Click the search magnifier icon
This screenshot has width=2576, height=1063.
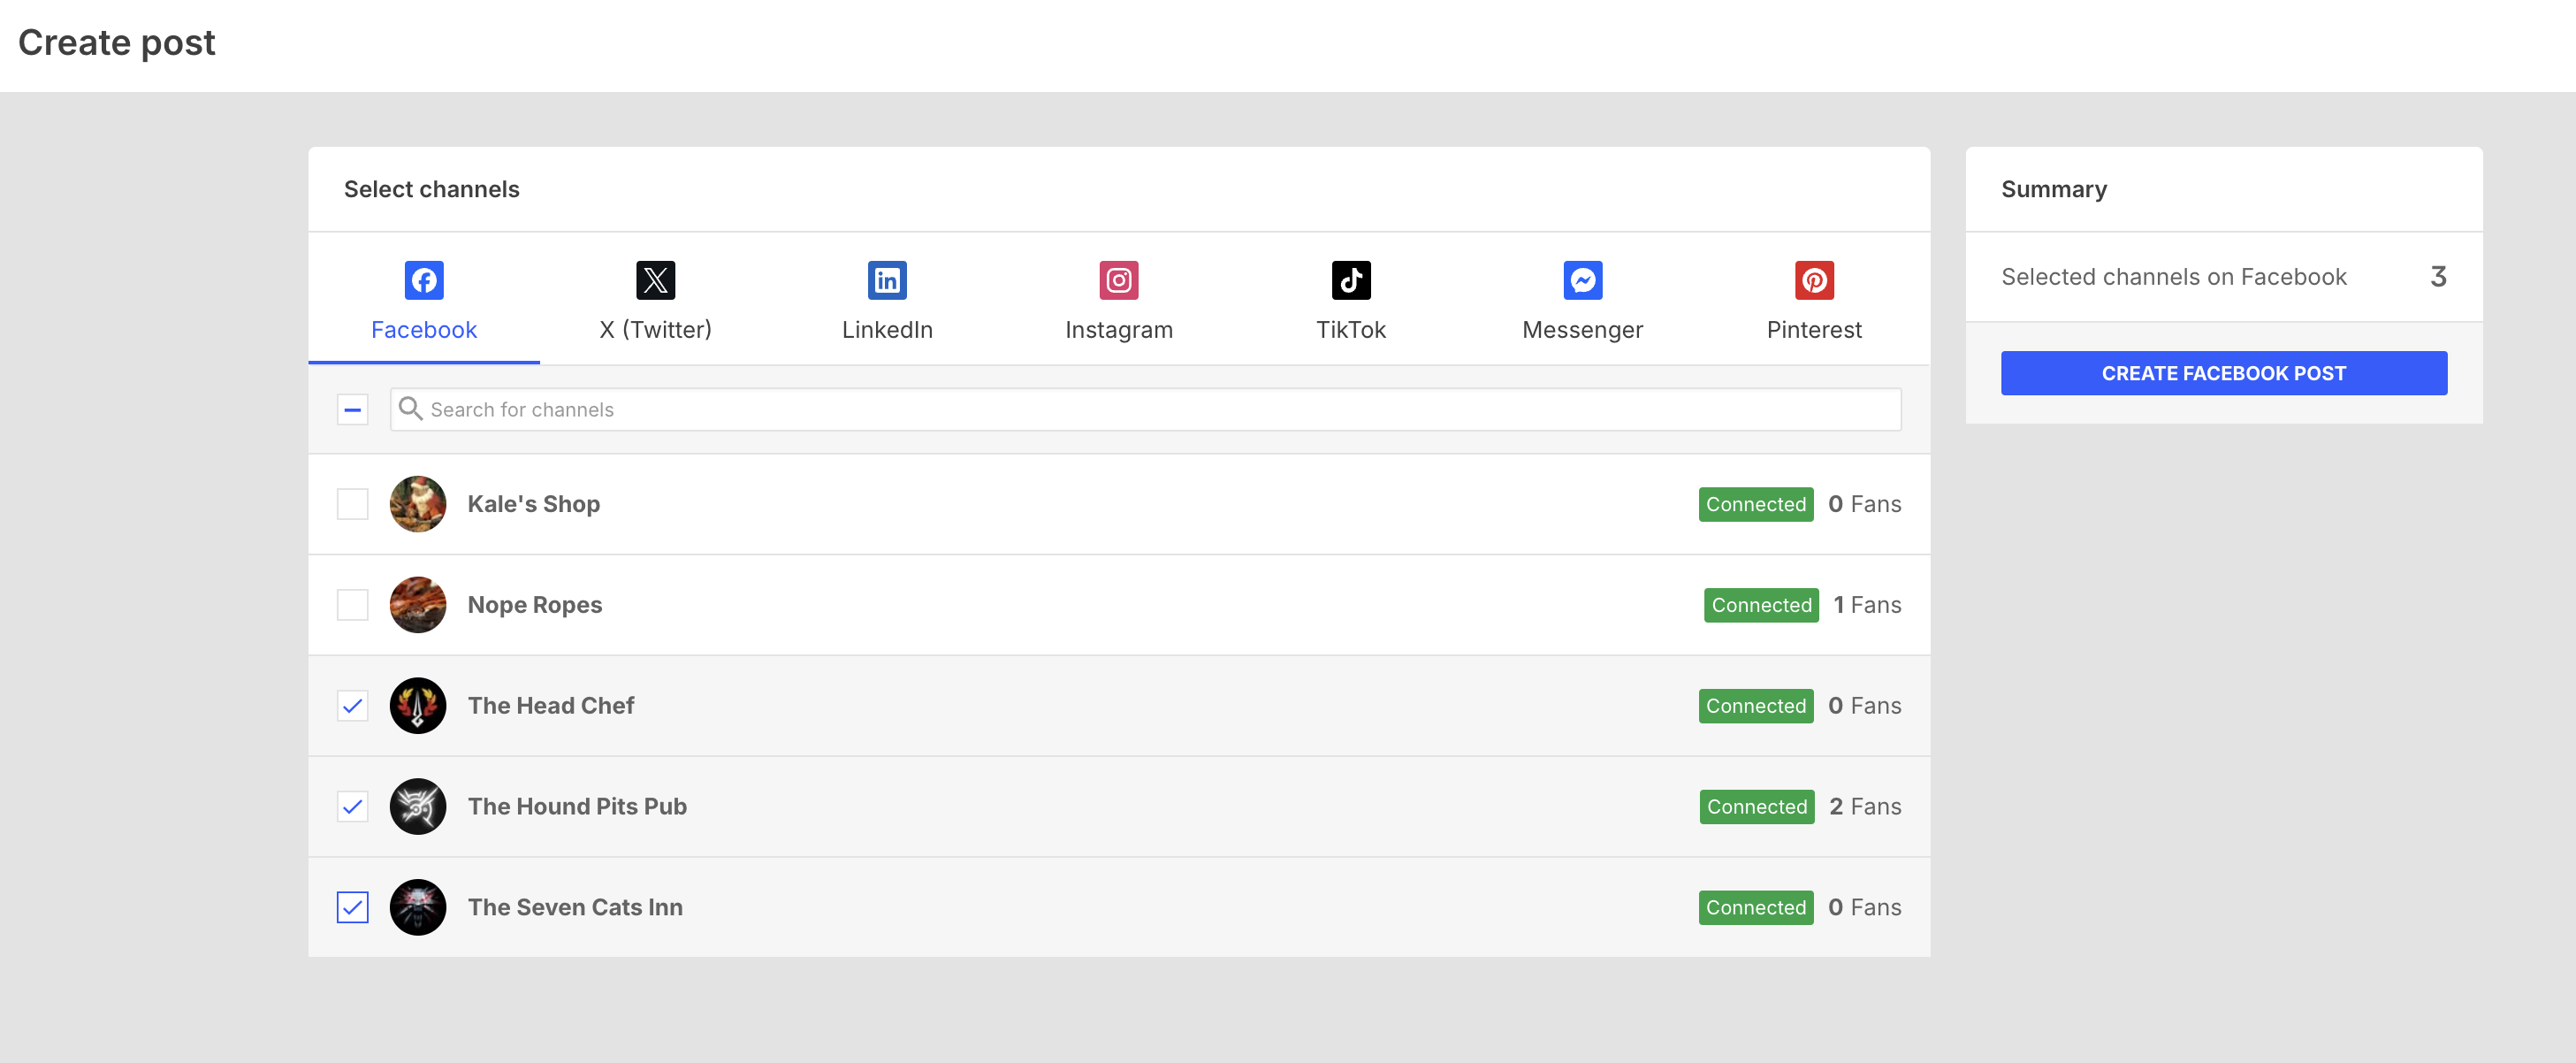coord(410,408)
